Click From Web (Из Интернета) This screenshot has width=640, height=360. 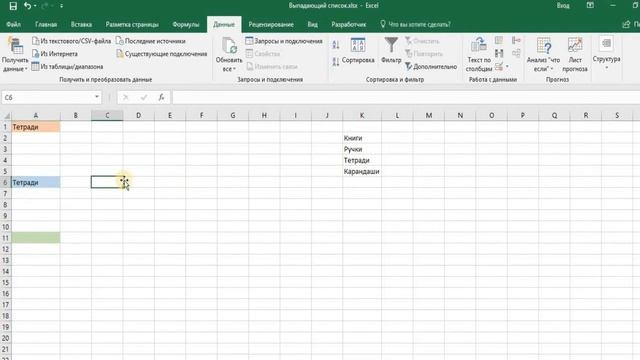click(55, 54)
